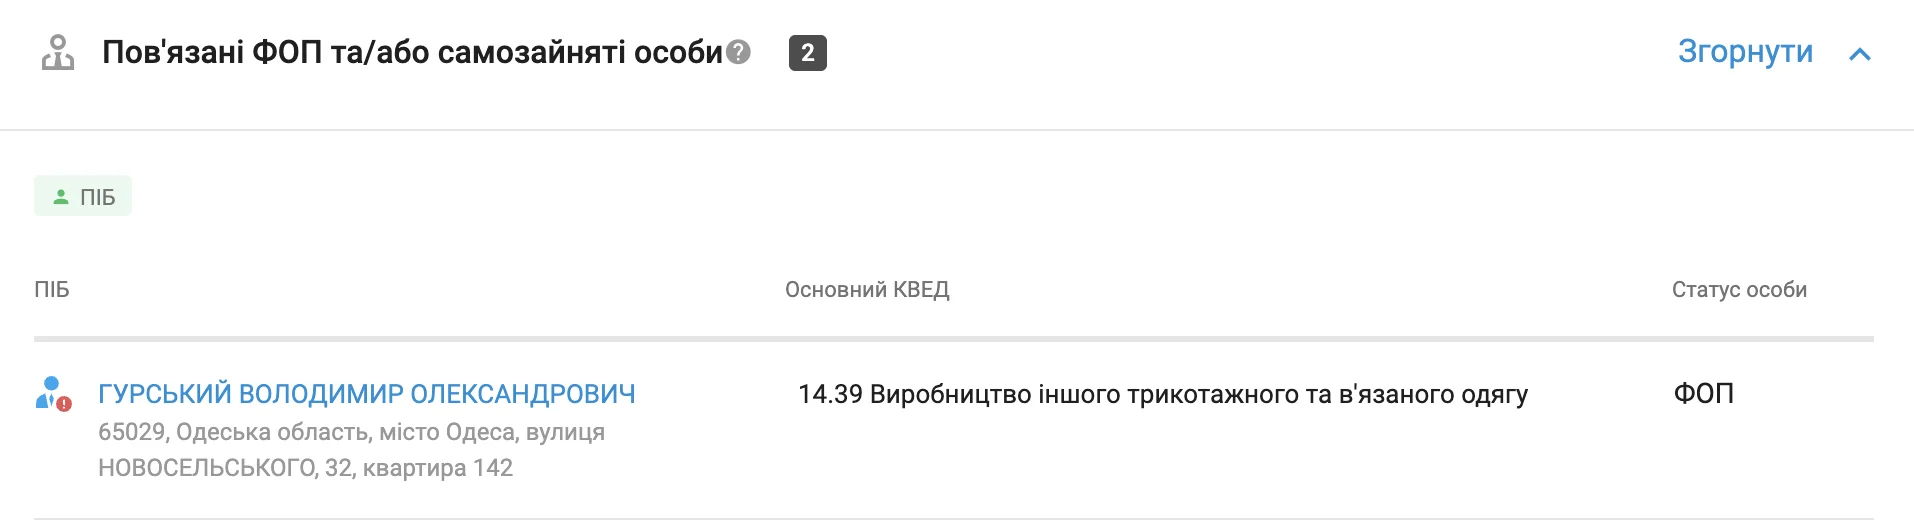Click the Основний КВЕД column header
This screenshot has height=532, width=1914.
pos(866,290)
